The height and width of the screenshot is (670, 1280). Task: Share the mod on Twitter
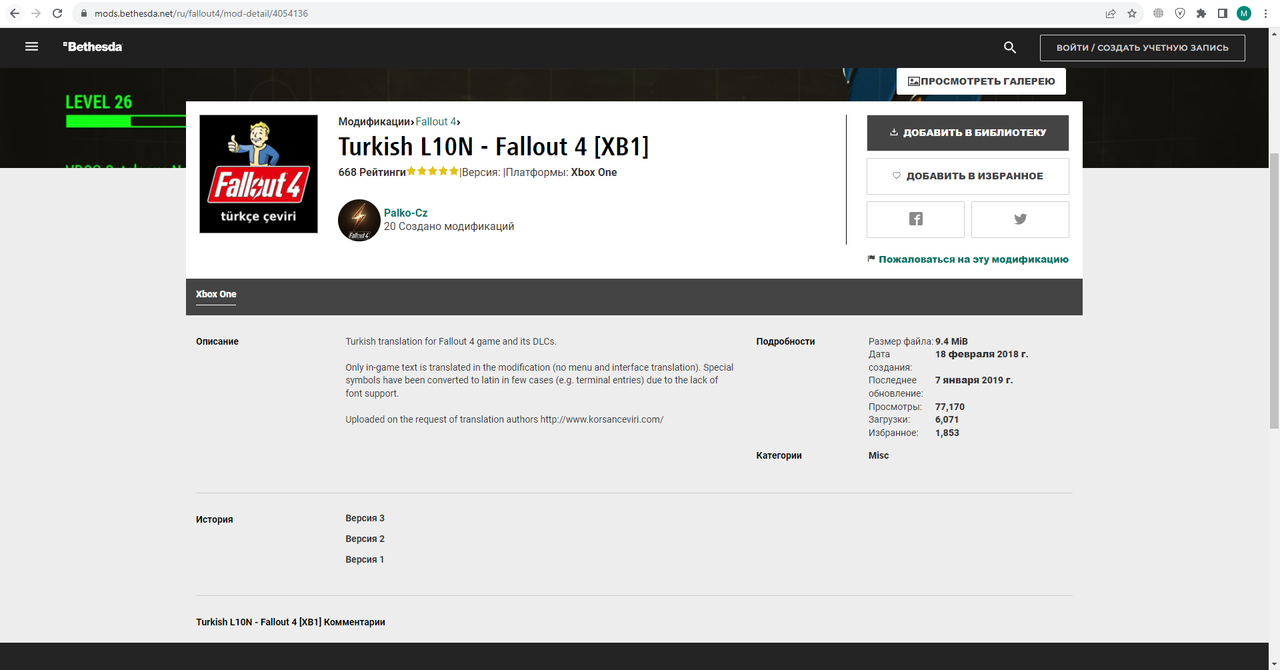click(1020, 219)
